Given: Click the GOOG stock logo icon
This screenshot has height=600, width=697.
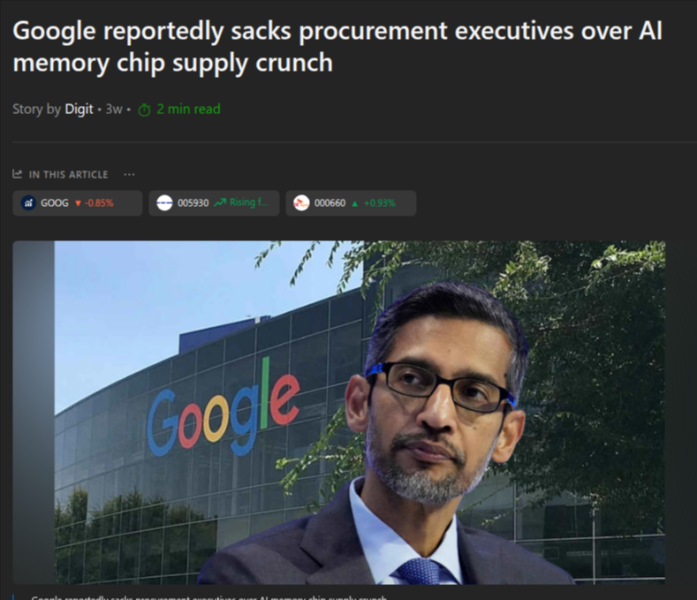Looking at the screenshot, I should 28,203.
